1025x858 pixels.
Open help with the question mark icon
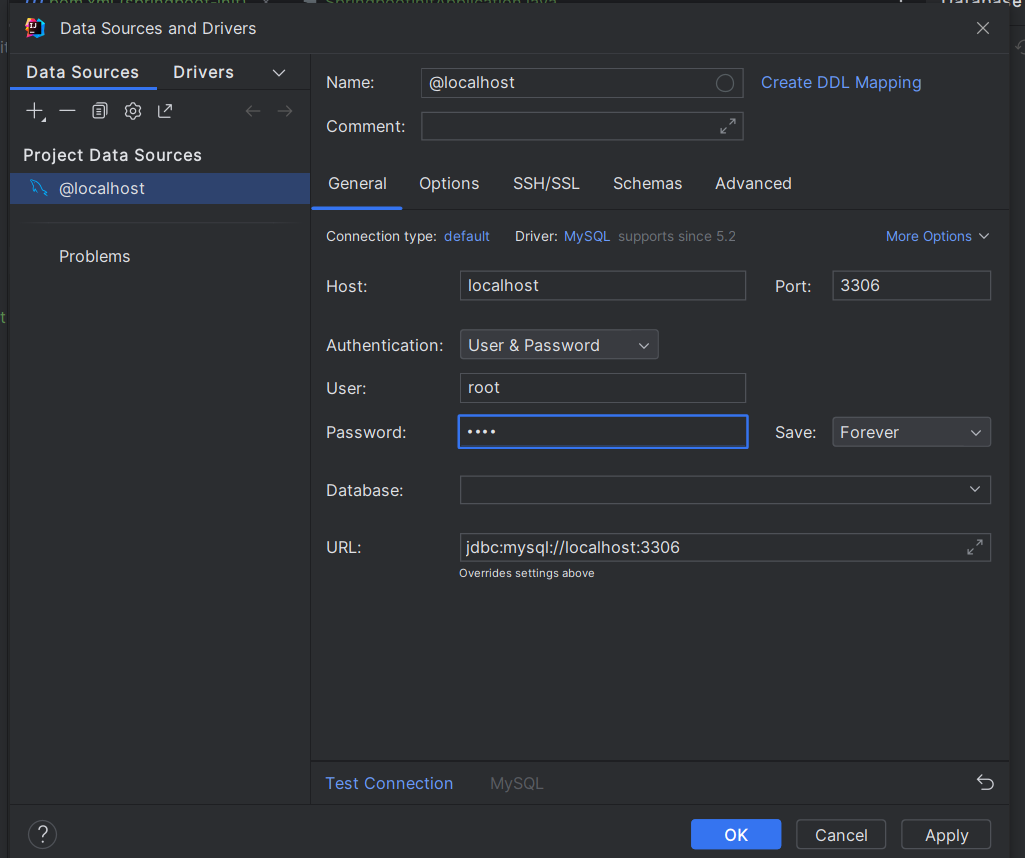click(x=42, y=834)
